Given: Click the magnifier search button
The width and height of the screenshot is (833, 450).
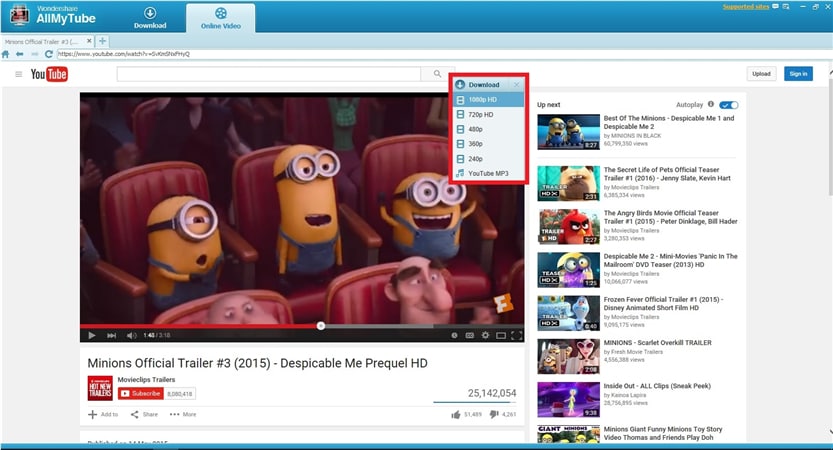Looking at the screenshot, I should pyautogui.click(x=437, y=74).
